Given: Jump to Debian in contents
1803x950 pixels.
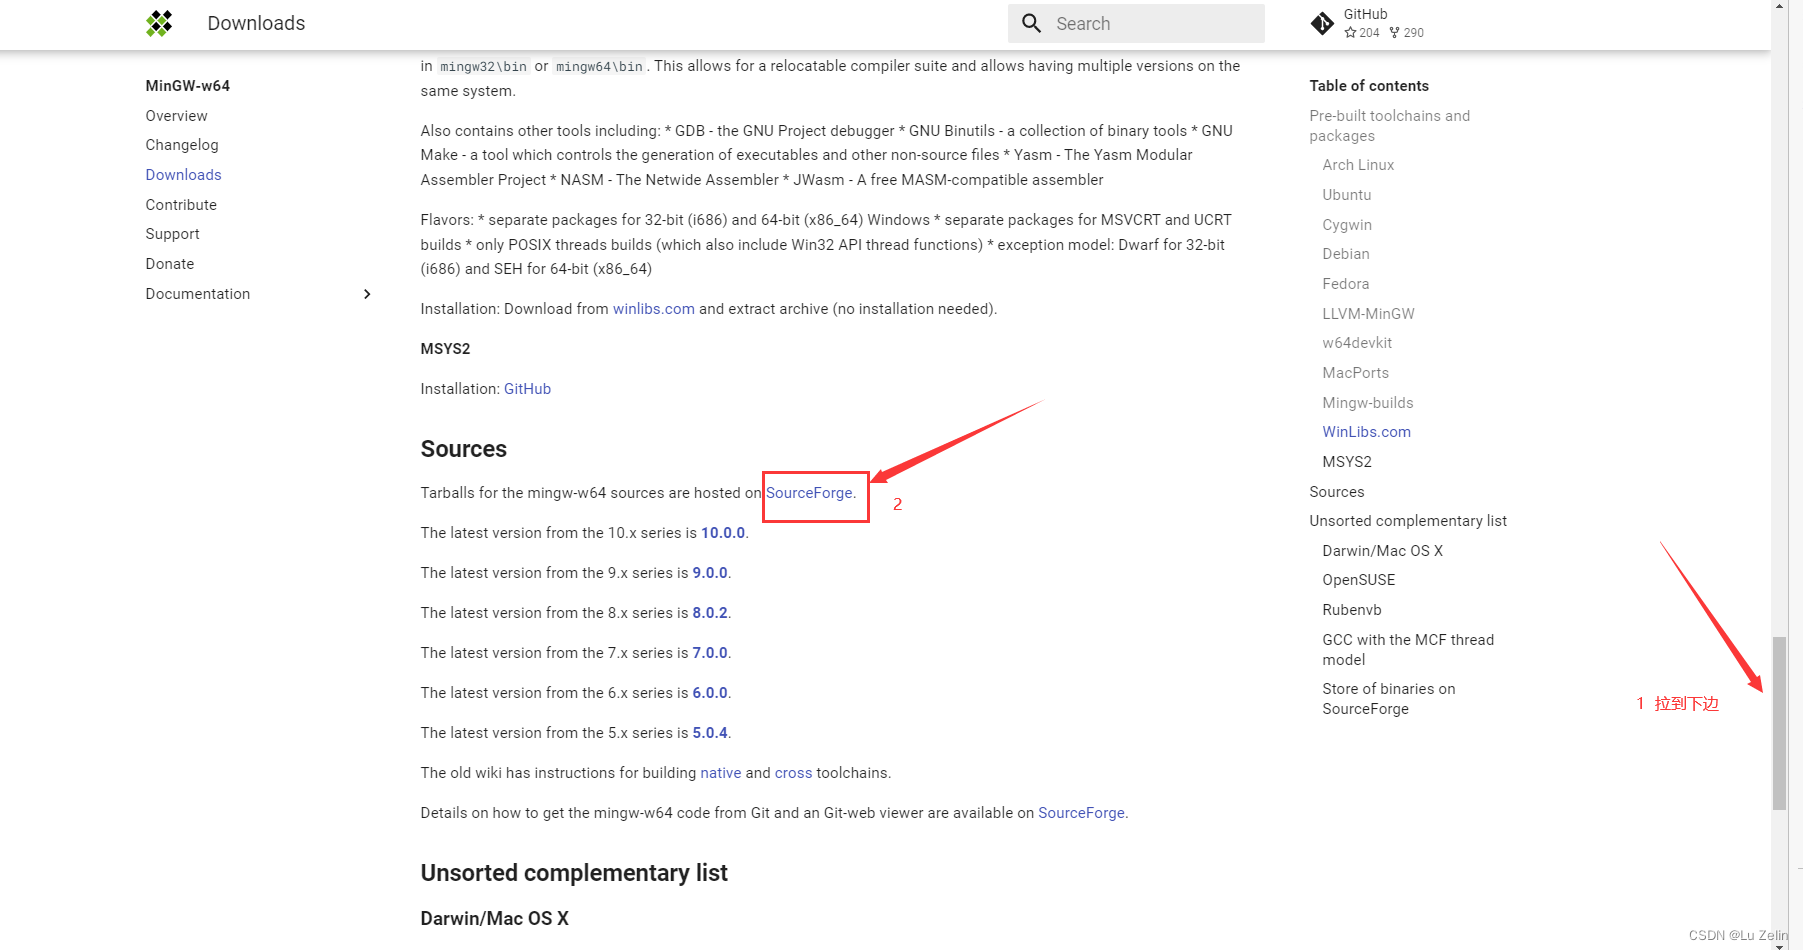Looking at the screenshot, I should point(1346,254).
